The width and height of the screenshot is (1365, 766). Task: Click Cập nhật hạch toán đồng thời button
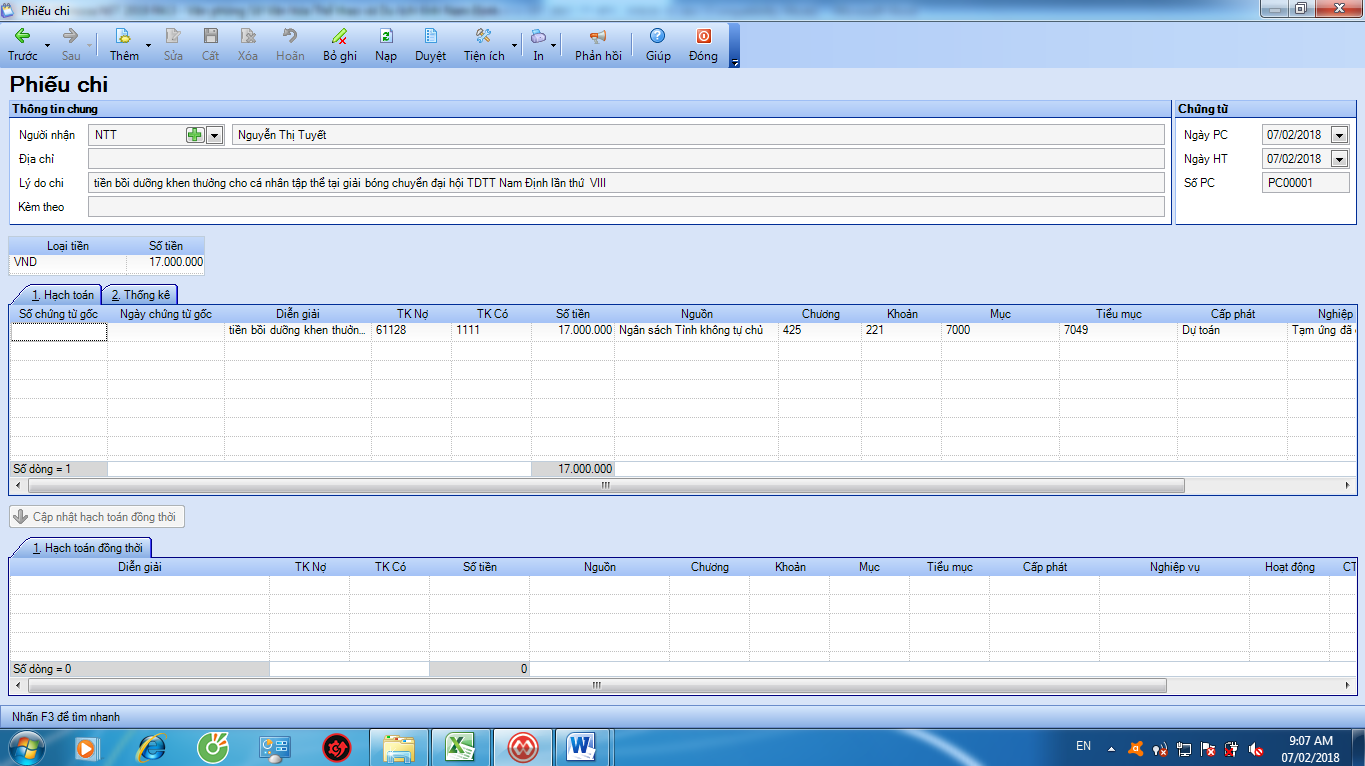click(97, 517)
